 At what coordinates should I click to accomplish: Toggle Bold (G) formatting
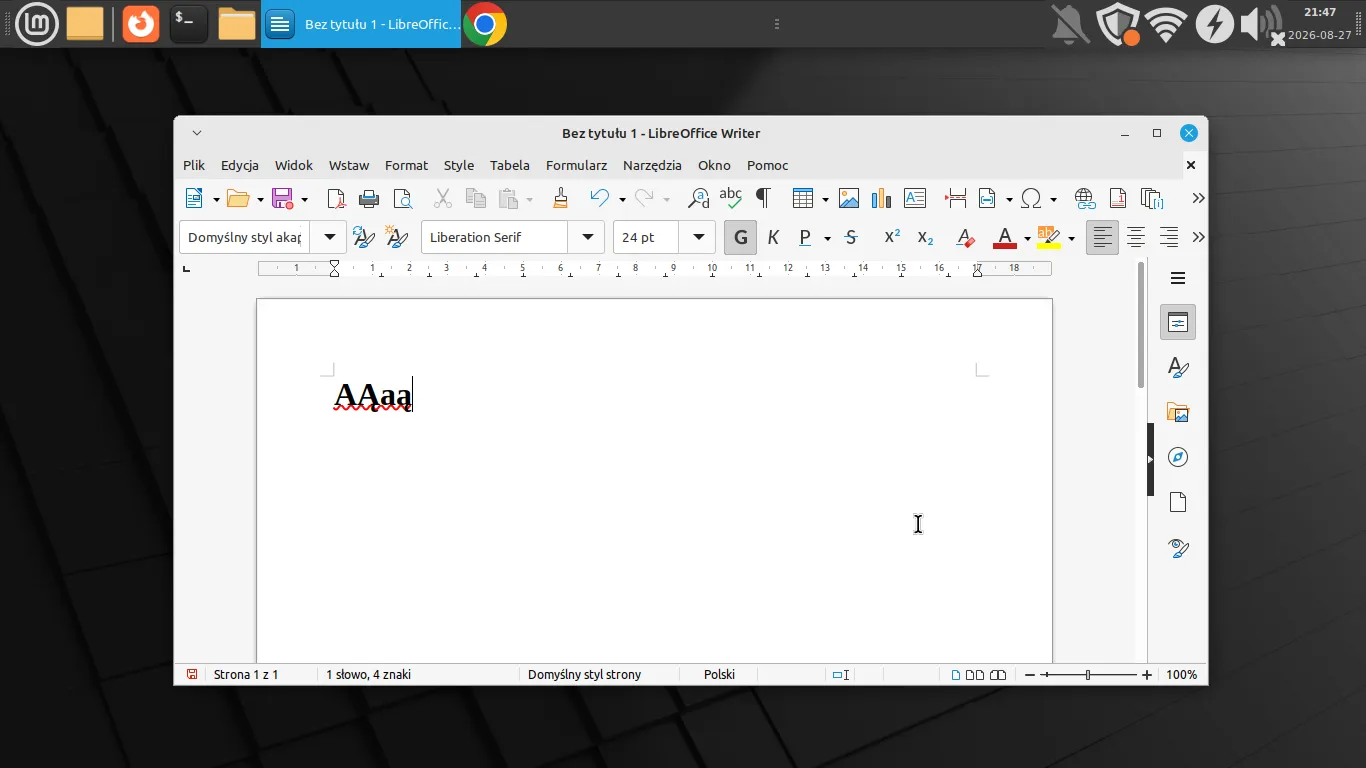tap(740, 238)
